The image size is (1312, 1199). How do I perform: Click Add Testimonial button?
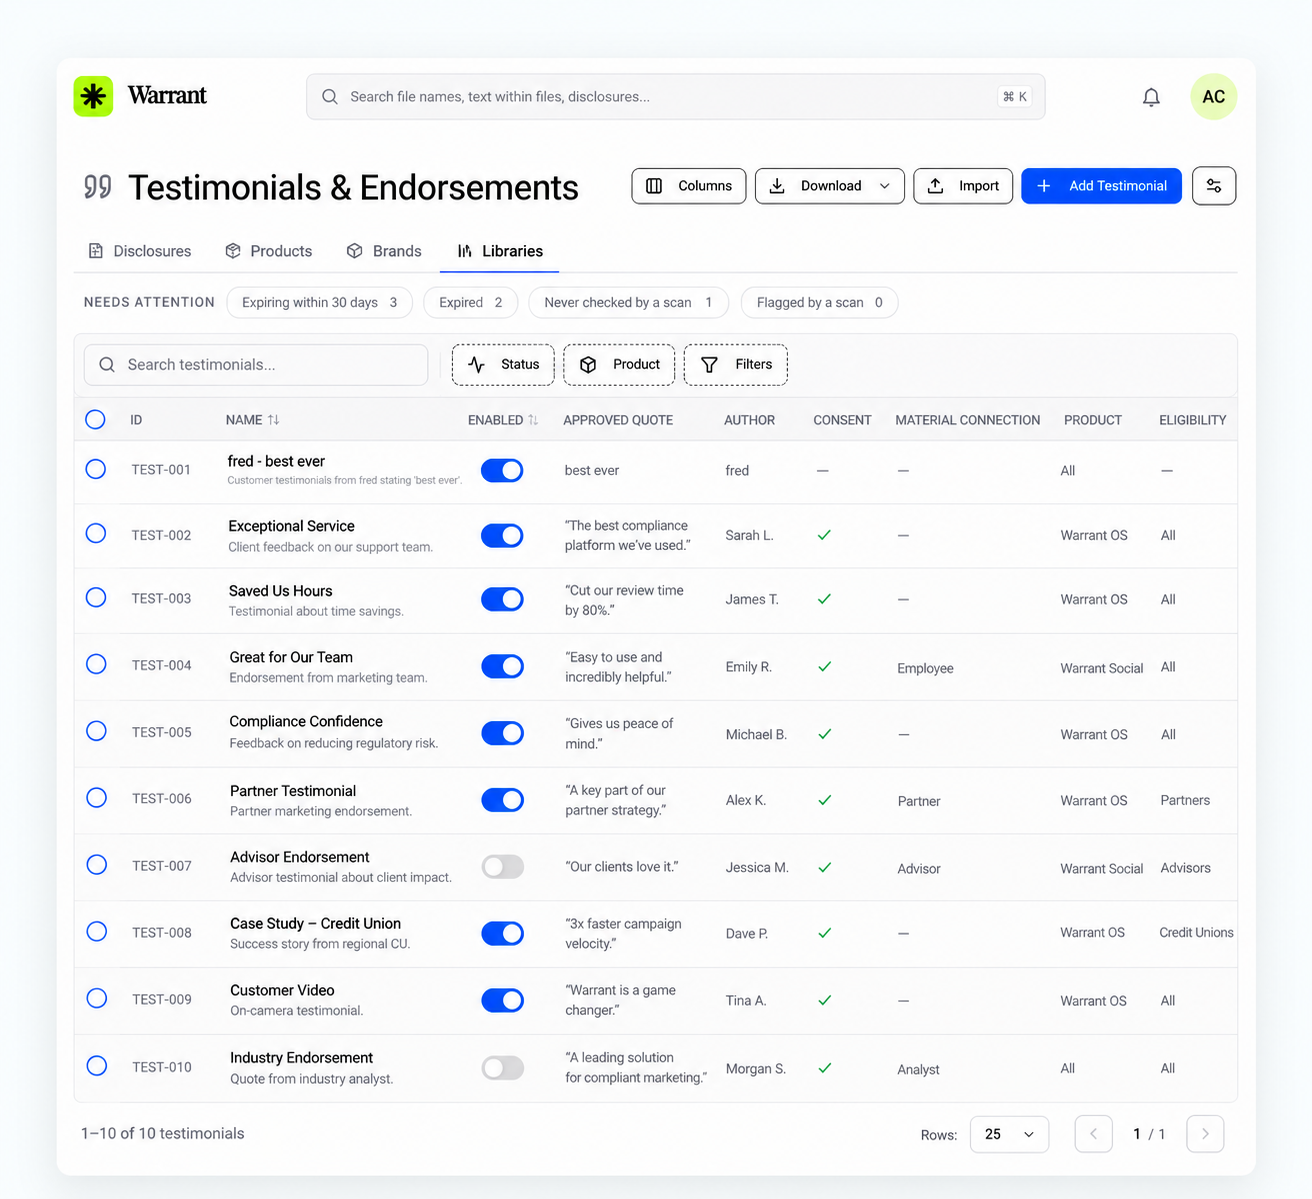click(x=1101, y=186)
